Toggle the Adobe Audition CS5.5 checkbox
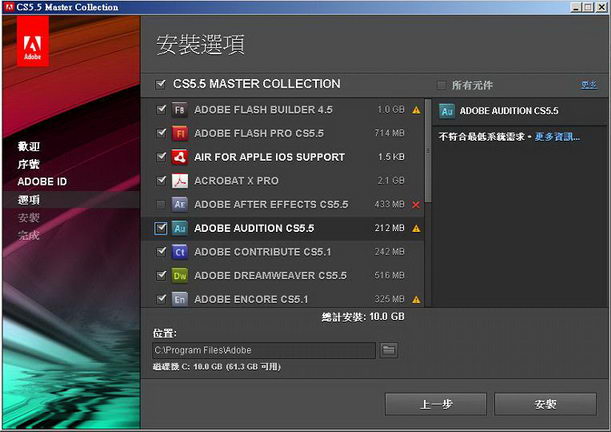The image size is (611, 432). pos(161,228)
